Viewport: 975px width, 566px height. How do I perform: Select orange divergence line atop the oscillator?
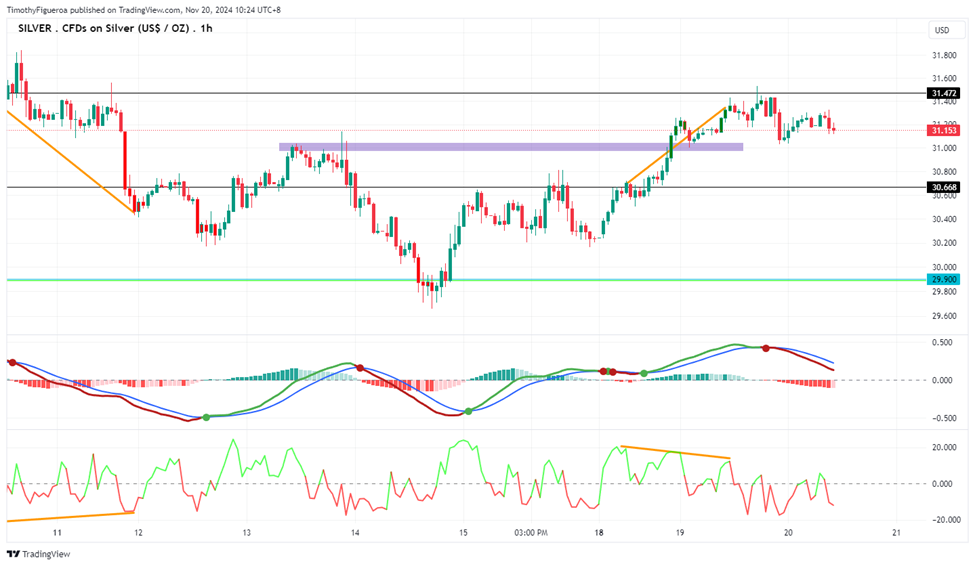(675, 452)
